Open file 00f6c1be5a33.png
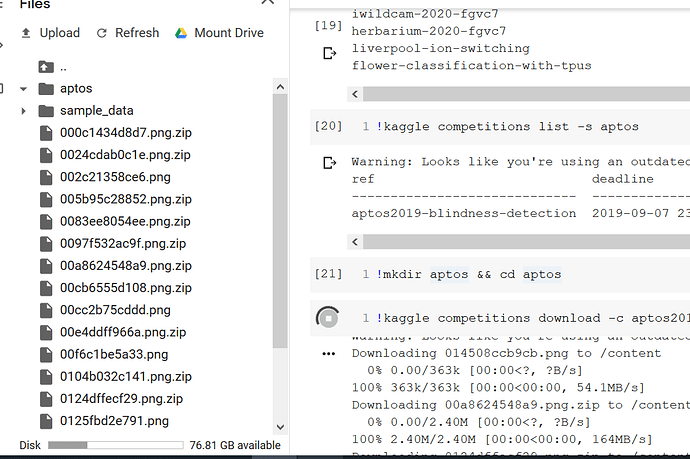Image resolution: width=690 pixels, height=459 pixels. 114,354
